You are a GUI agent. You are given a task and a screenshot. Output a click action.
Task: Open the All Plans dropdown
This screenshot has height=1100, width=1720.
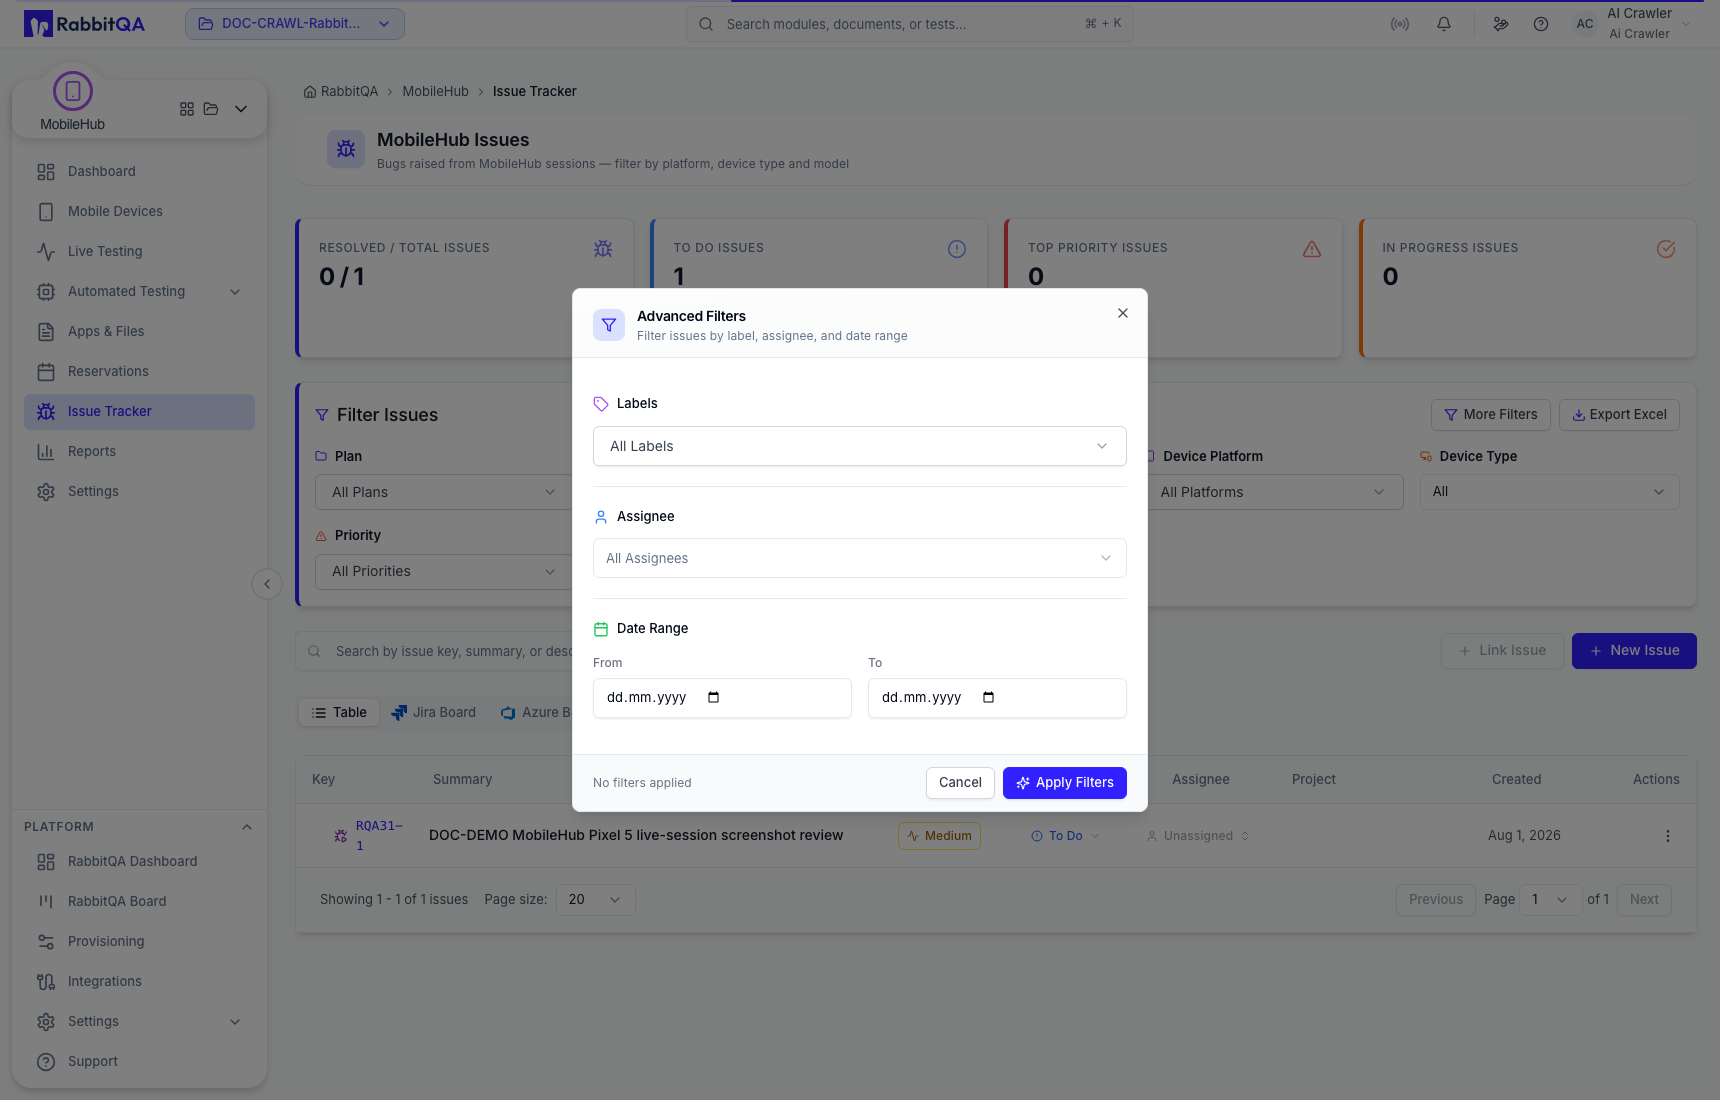point(443,492)
